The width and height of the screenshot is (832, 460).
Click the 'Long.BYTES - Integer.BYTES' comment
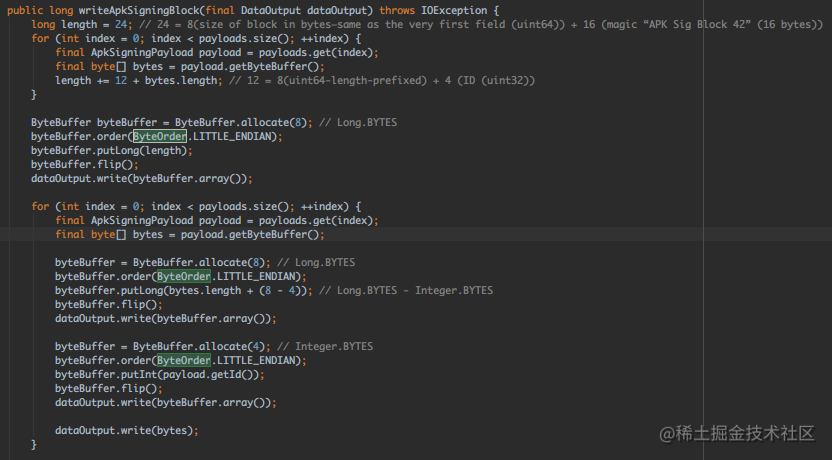point(414,291)
